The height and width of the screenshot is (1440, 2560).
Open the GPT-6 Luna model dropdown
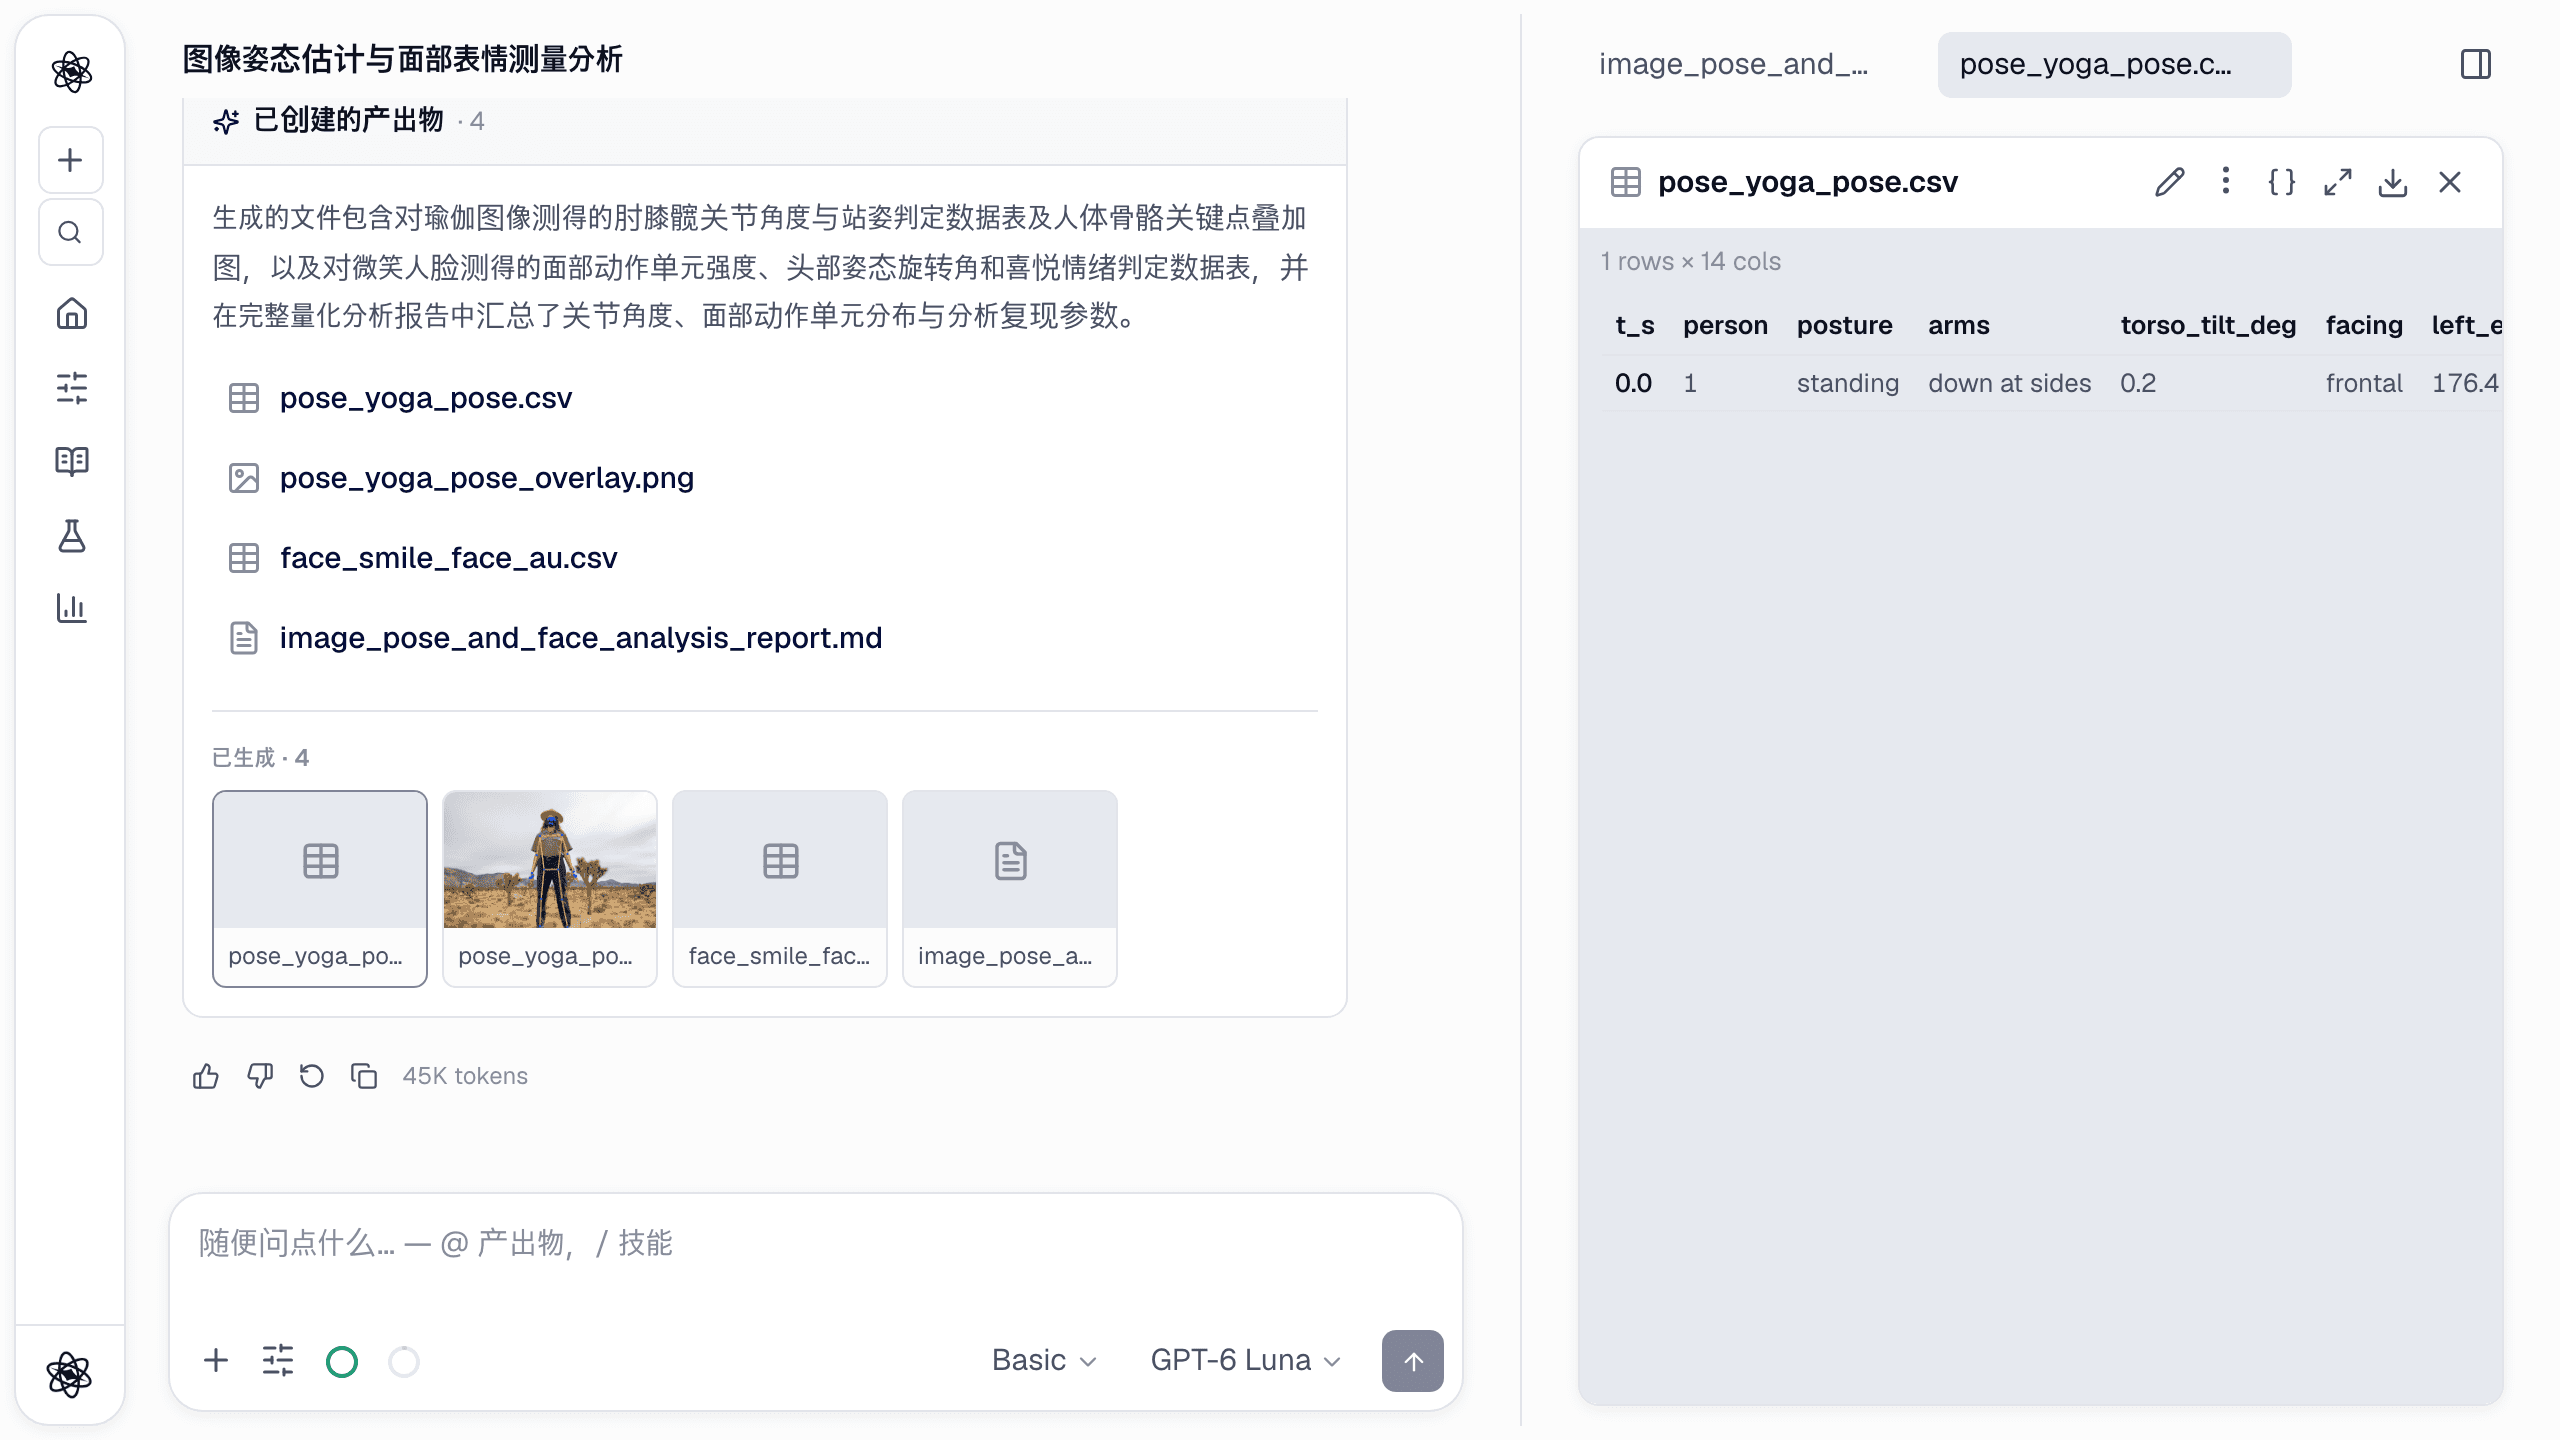tap(1245, 1360)
